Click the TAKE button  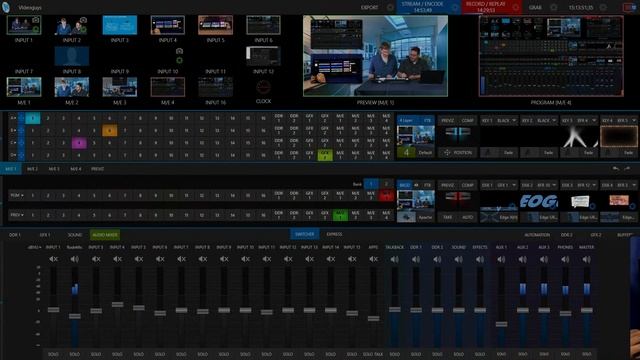coord(447,217)
